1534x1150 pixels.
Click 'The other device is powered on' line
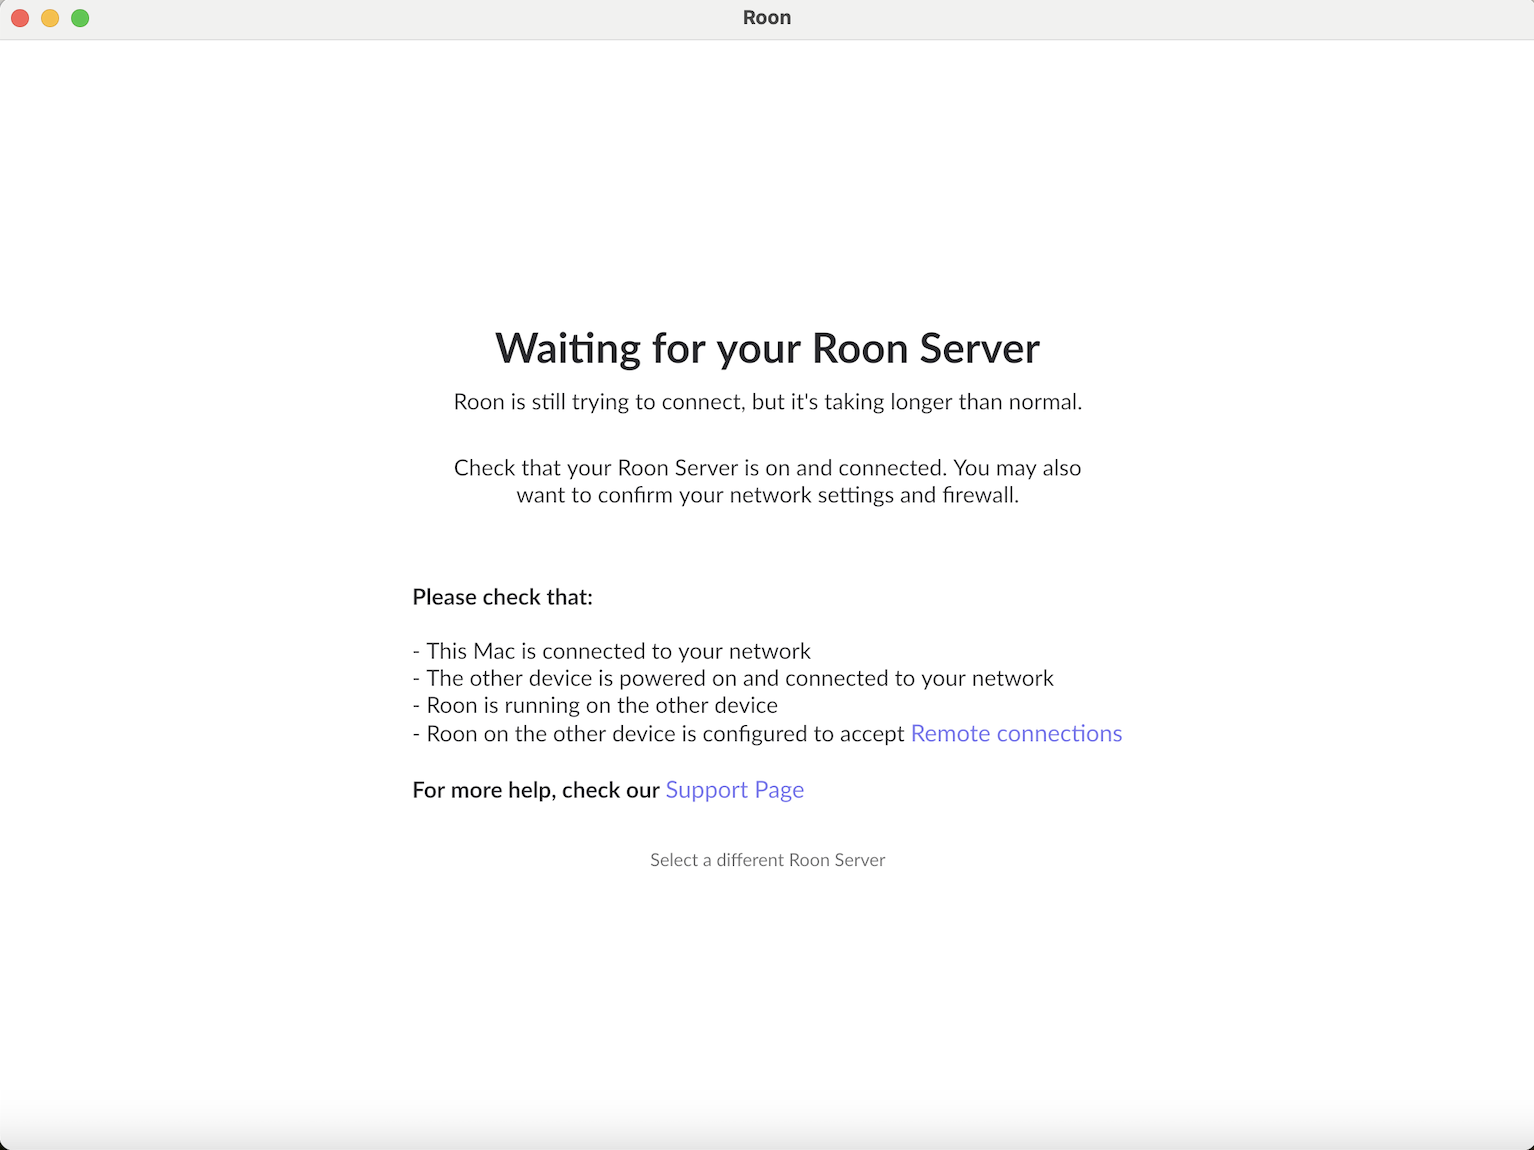tap(733, 678)
